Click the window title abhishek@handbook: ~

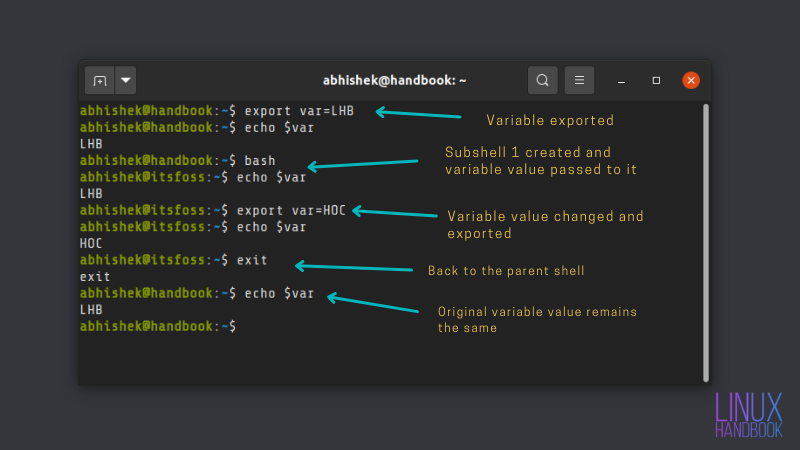click(x=394, y=80)
